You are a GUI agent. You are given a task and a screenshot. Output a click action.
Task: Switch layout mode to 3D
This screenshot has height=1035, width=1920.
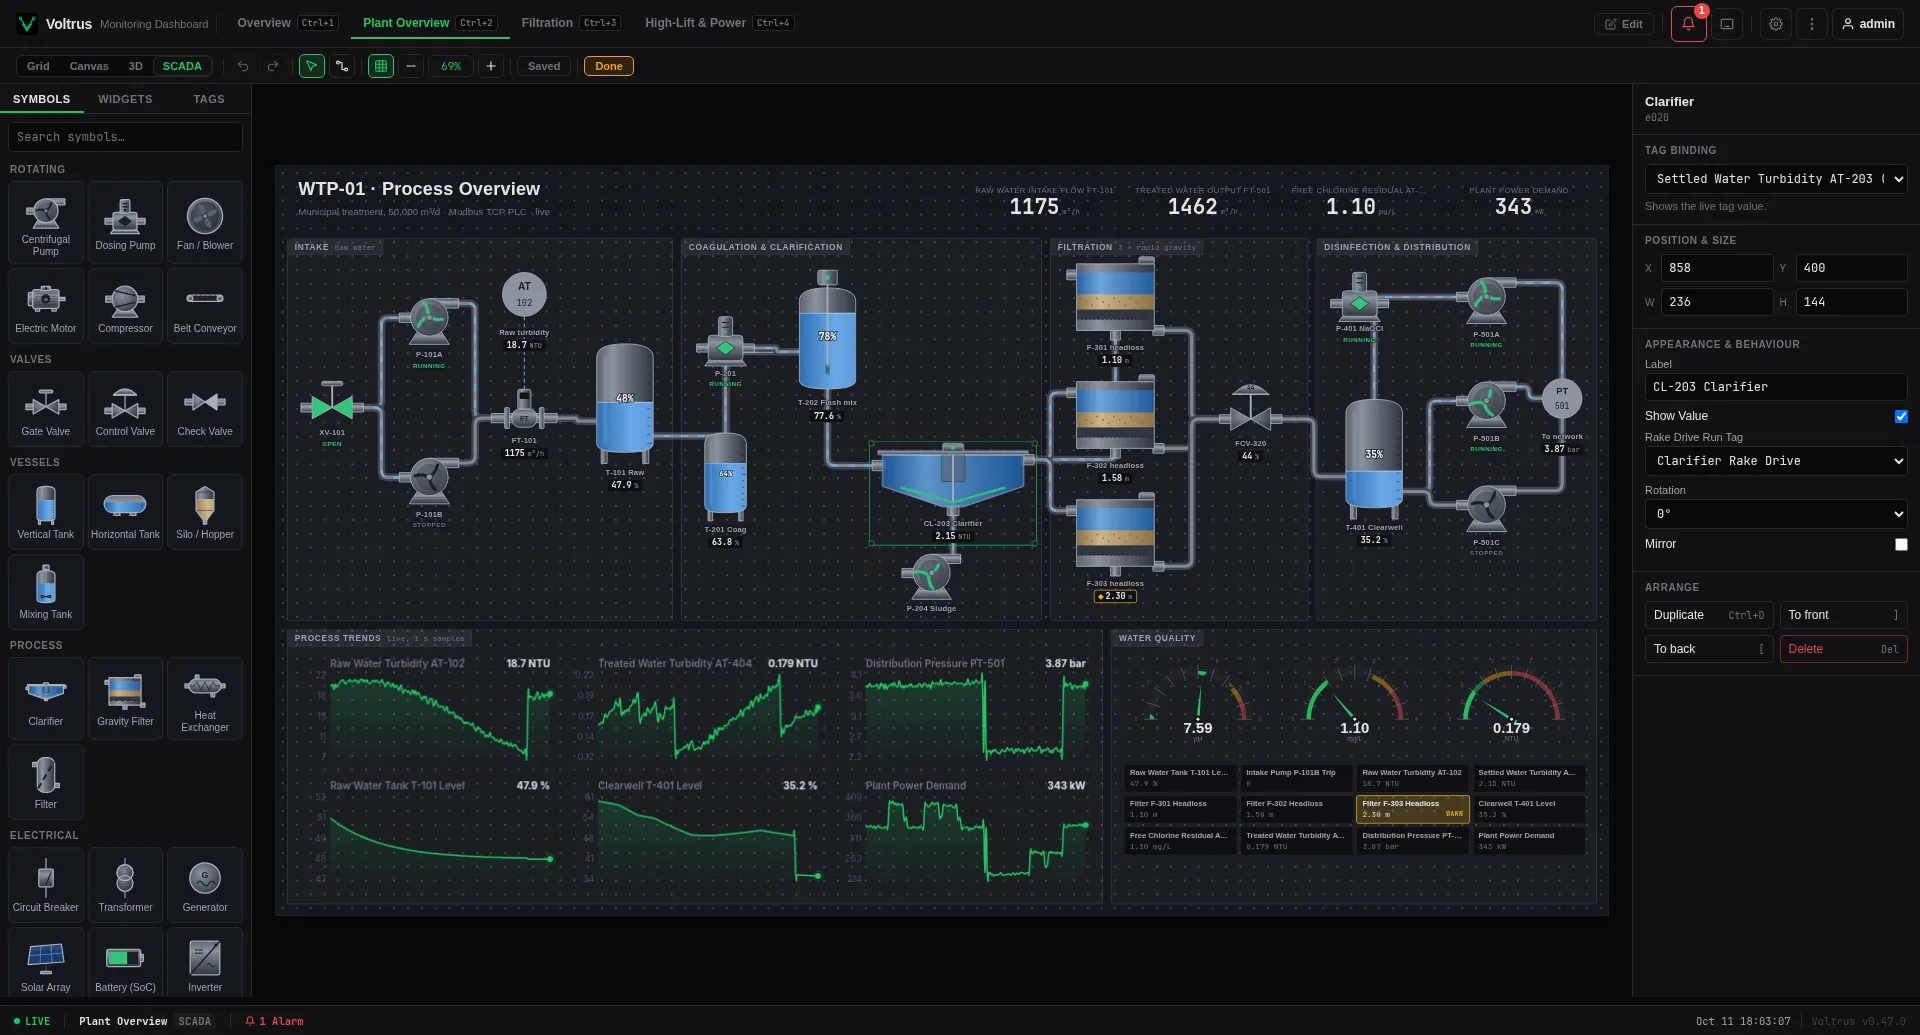click(x=135, y=66)
